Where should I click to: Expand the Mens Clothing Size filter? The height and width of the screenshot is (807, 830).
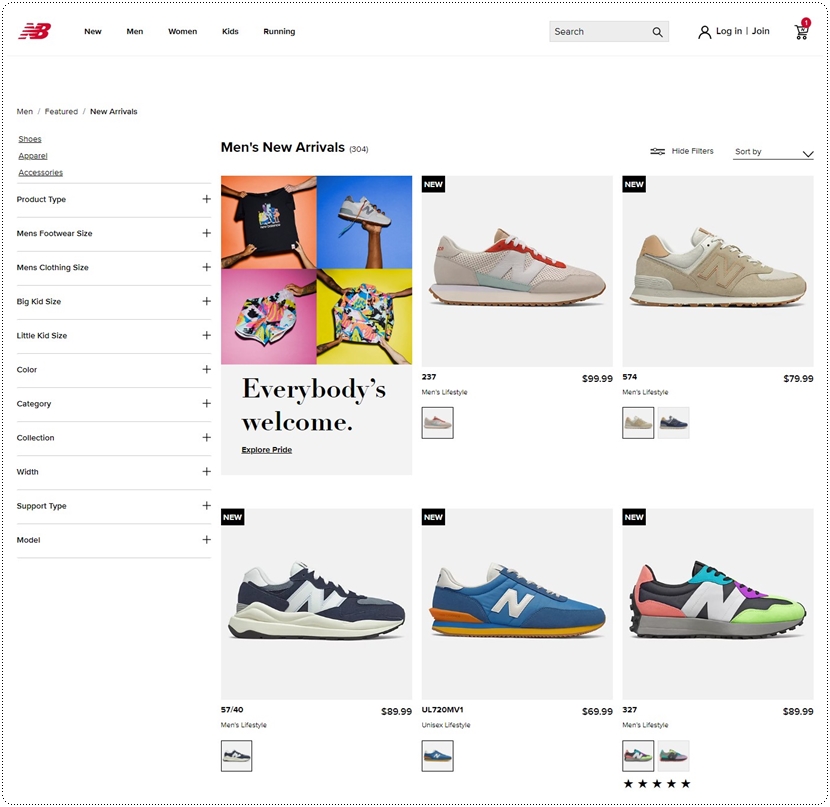pos(114,267)
